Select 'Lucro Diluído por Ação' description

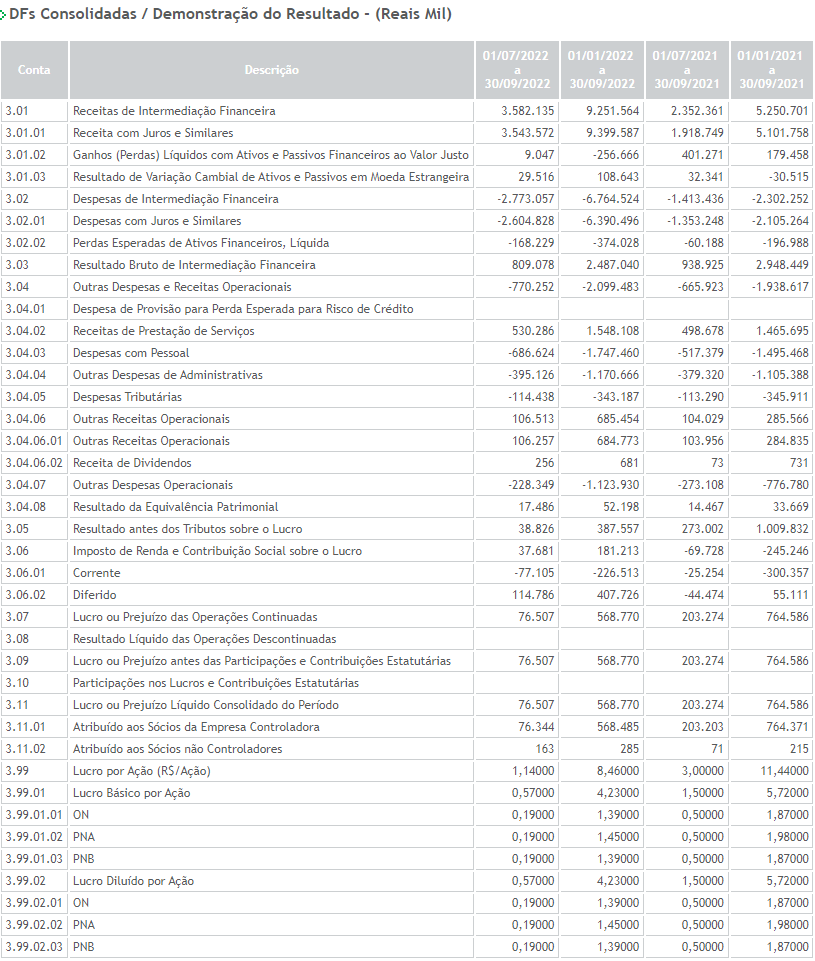point(134,882)
